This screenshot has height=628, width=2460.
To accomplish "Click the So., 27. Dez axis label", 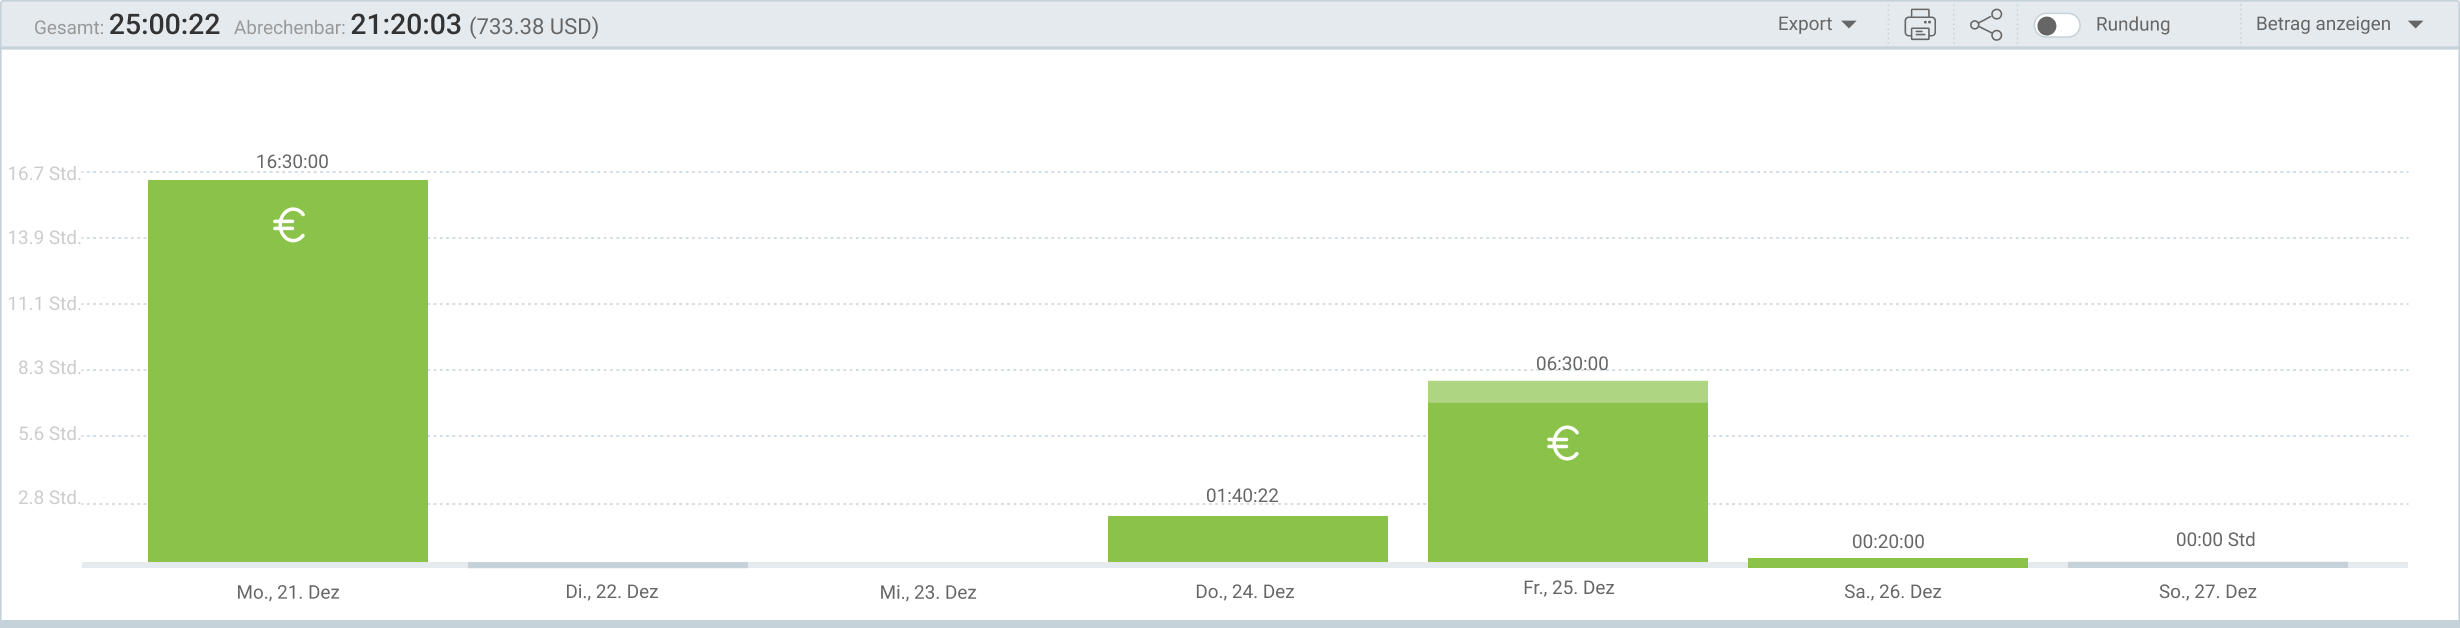I will click(2208, 592).
